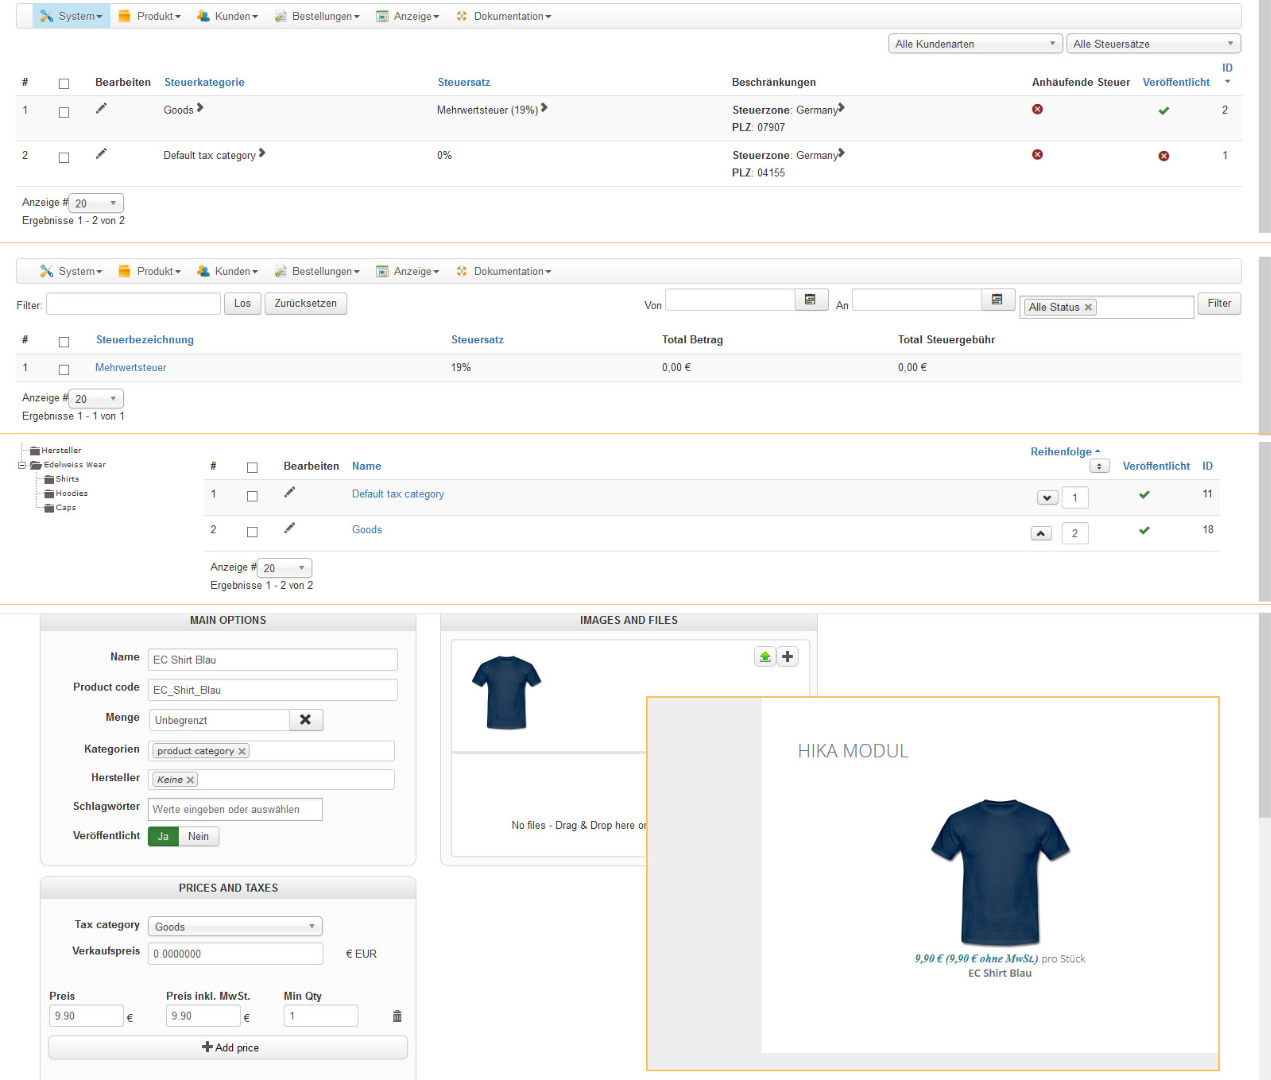Click the pencil edit icon for Goods tax row

pyautogui.click(x=101, y=109)
